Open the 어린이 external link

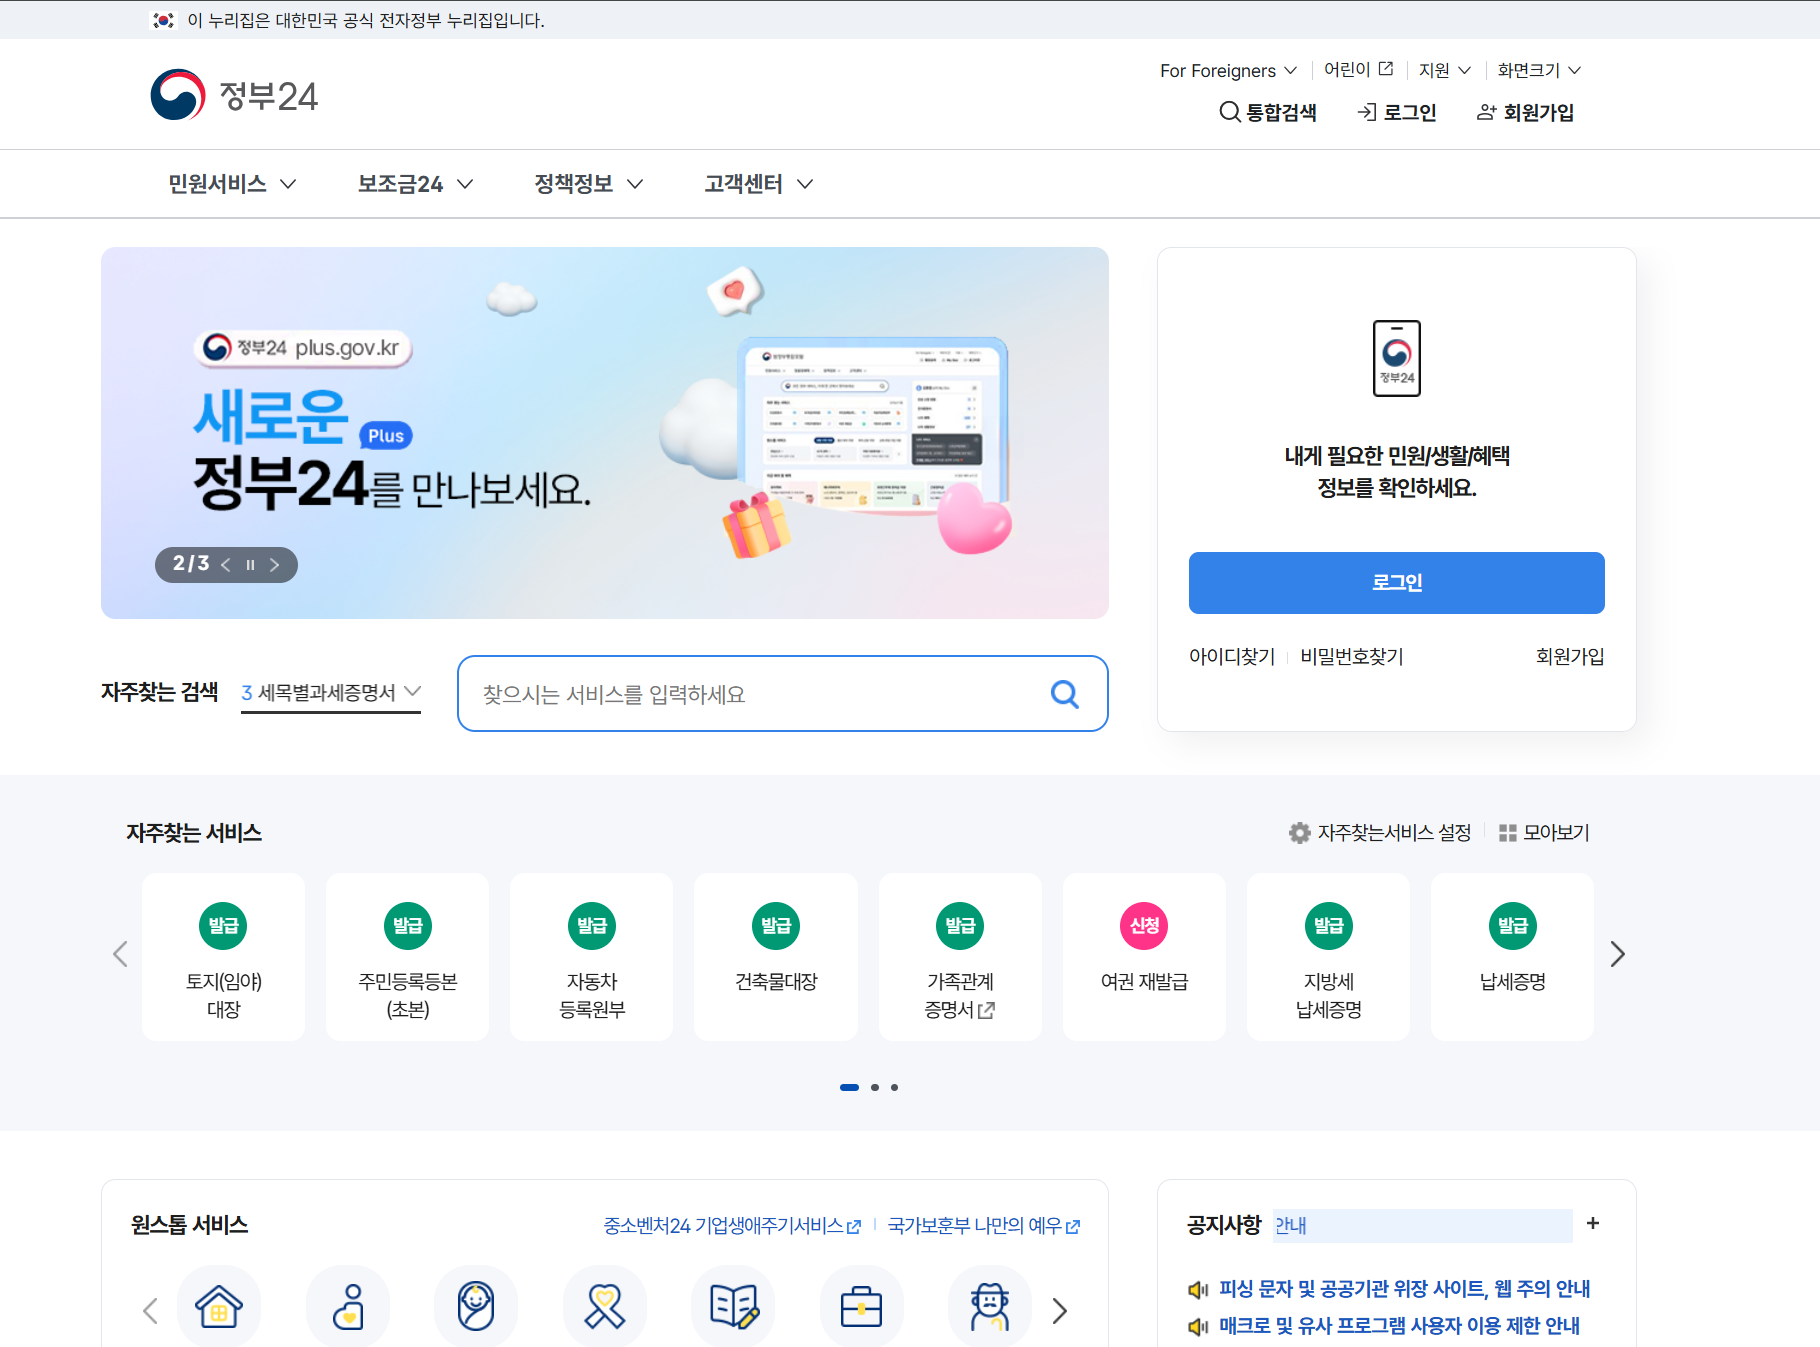(x=1358, y=69)
